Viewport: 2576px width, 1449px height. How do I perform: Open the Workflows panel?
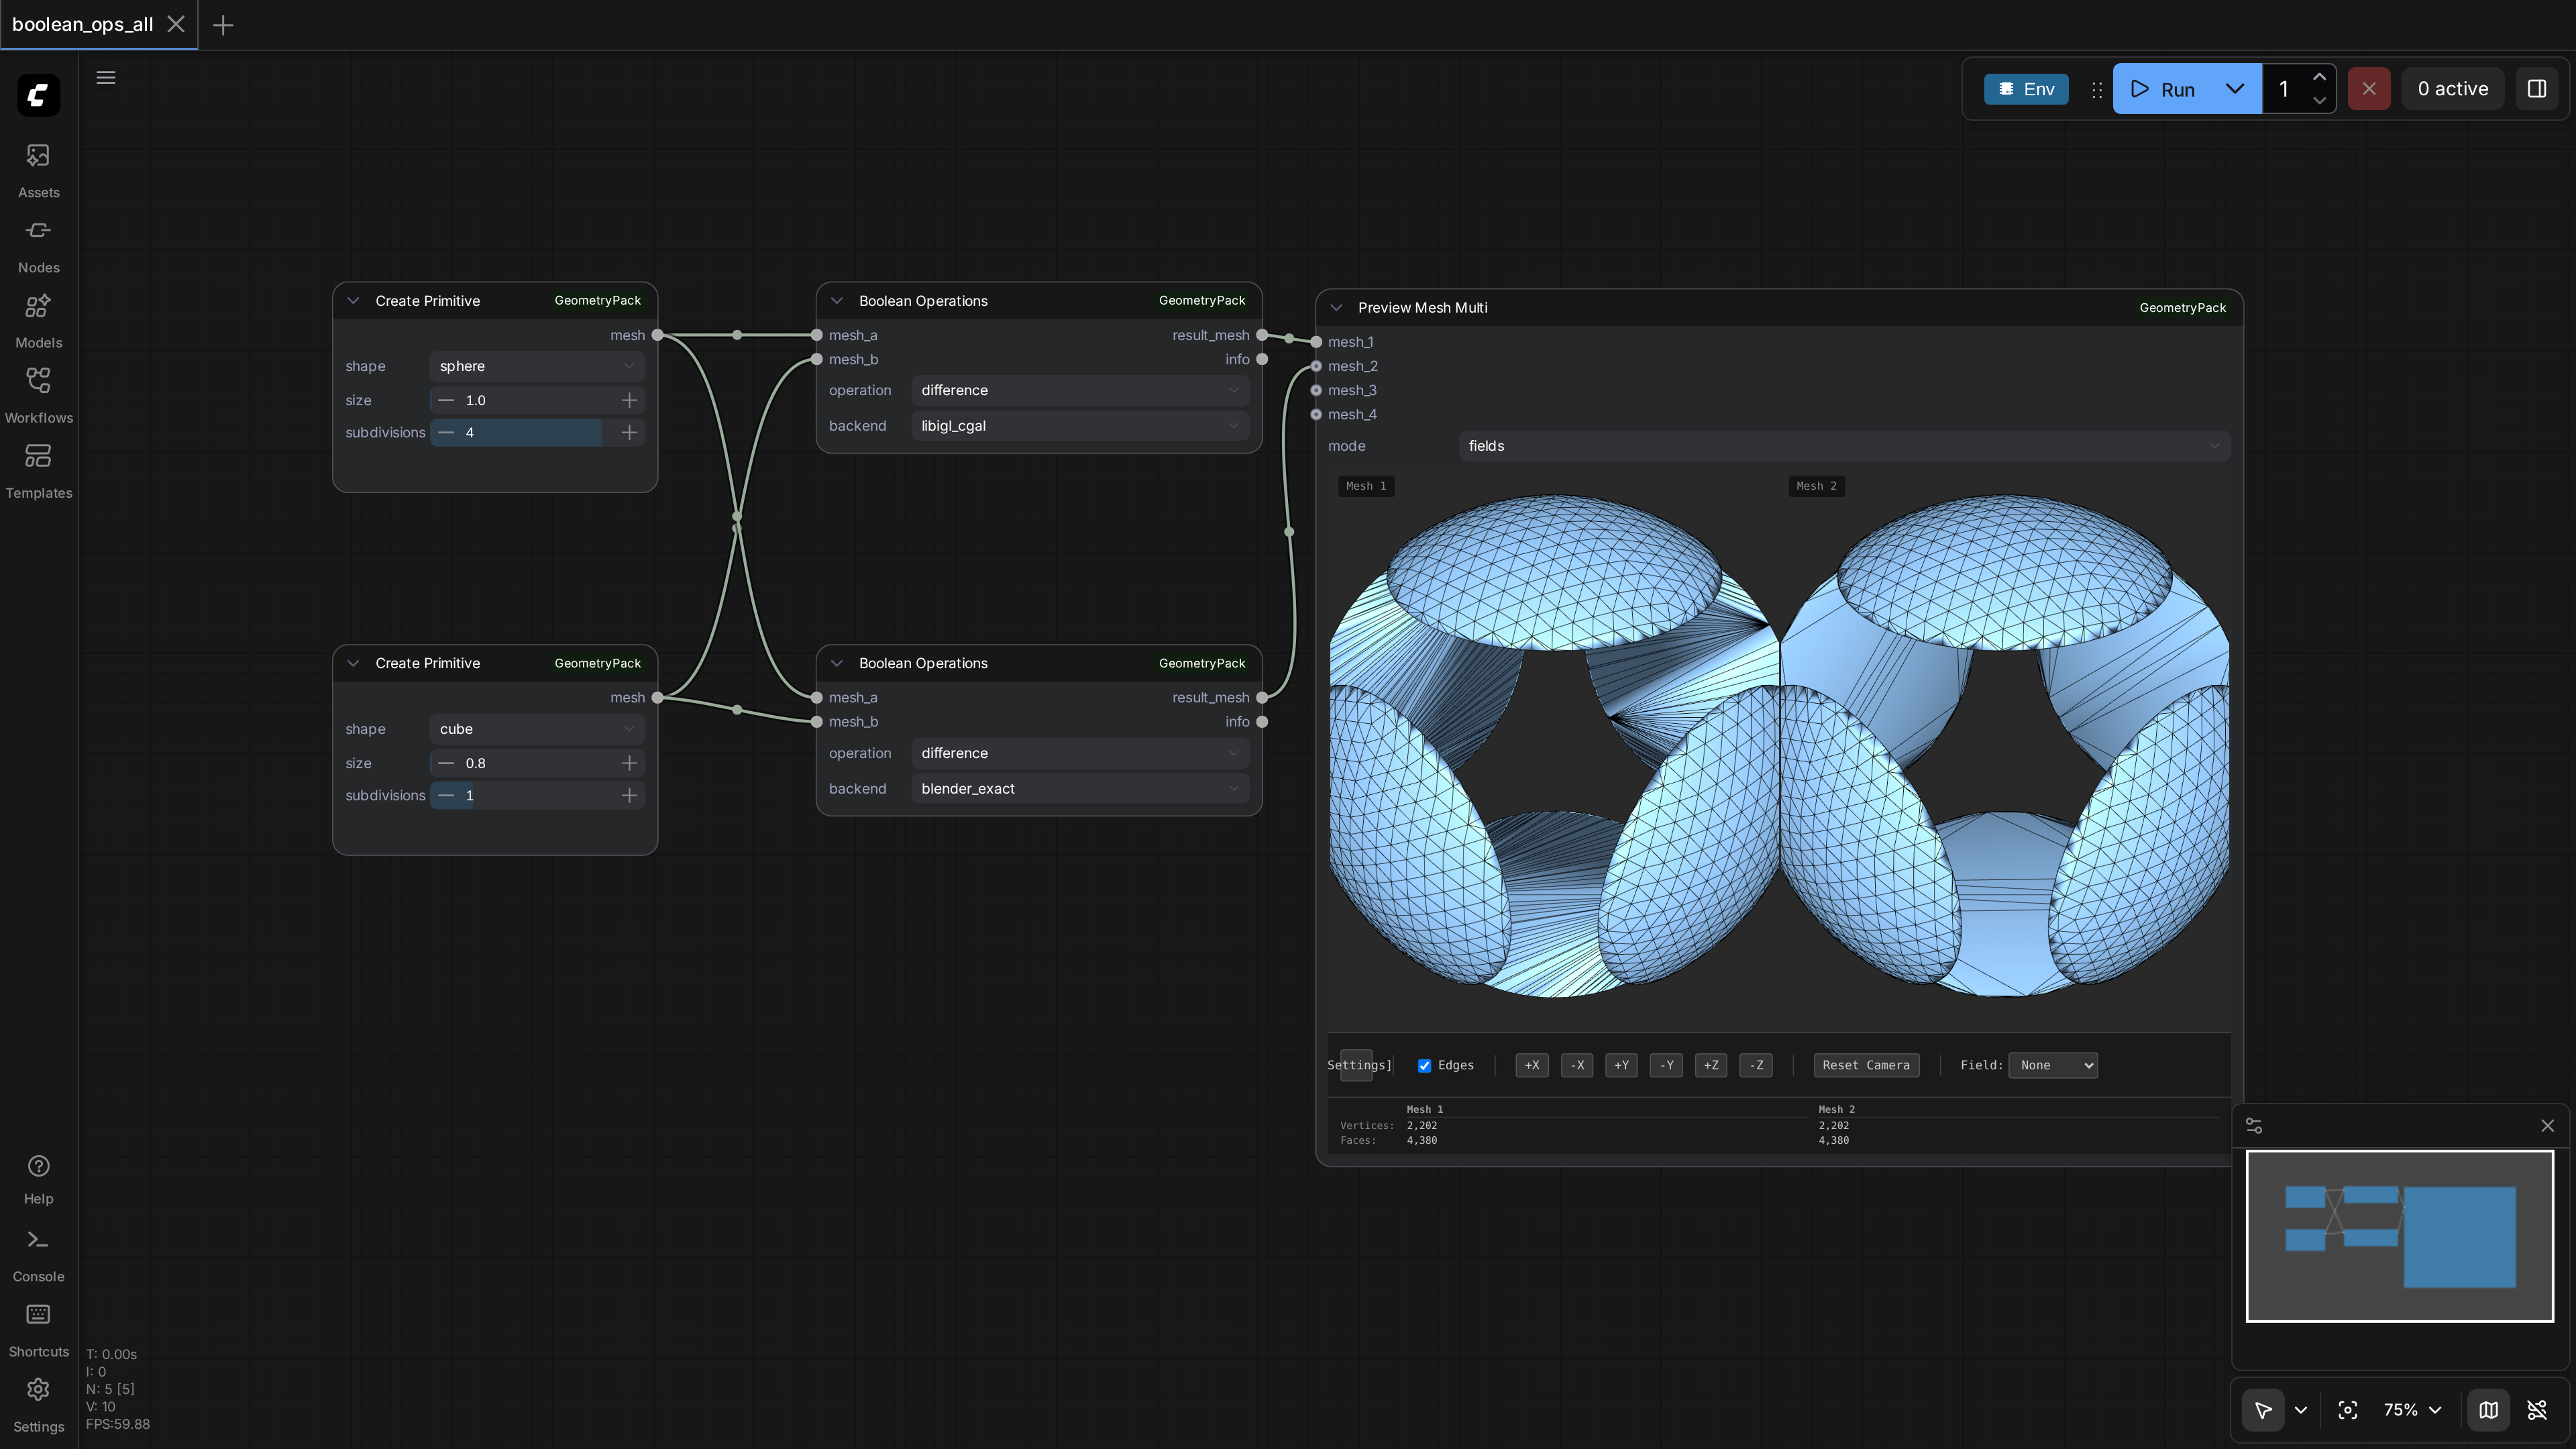click(x=38, y=395)
